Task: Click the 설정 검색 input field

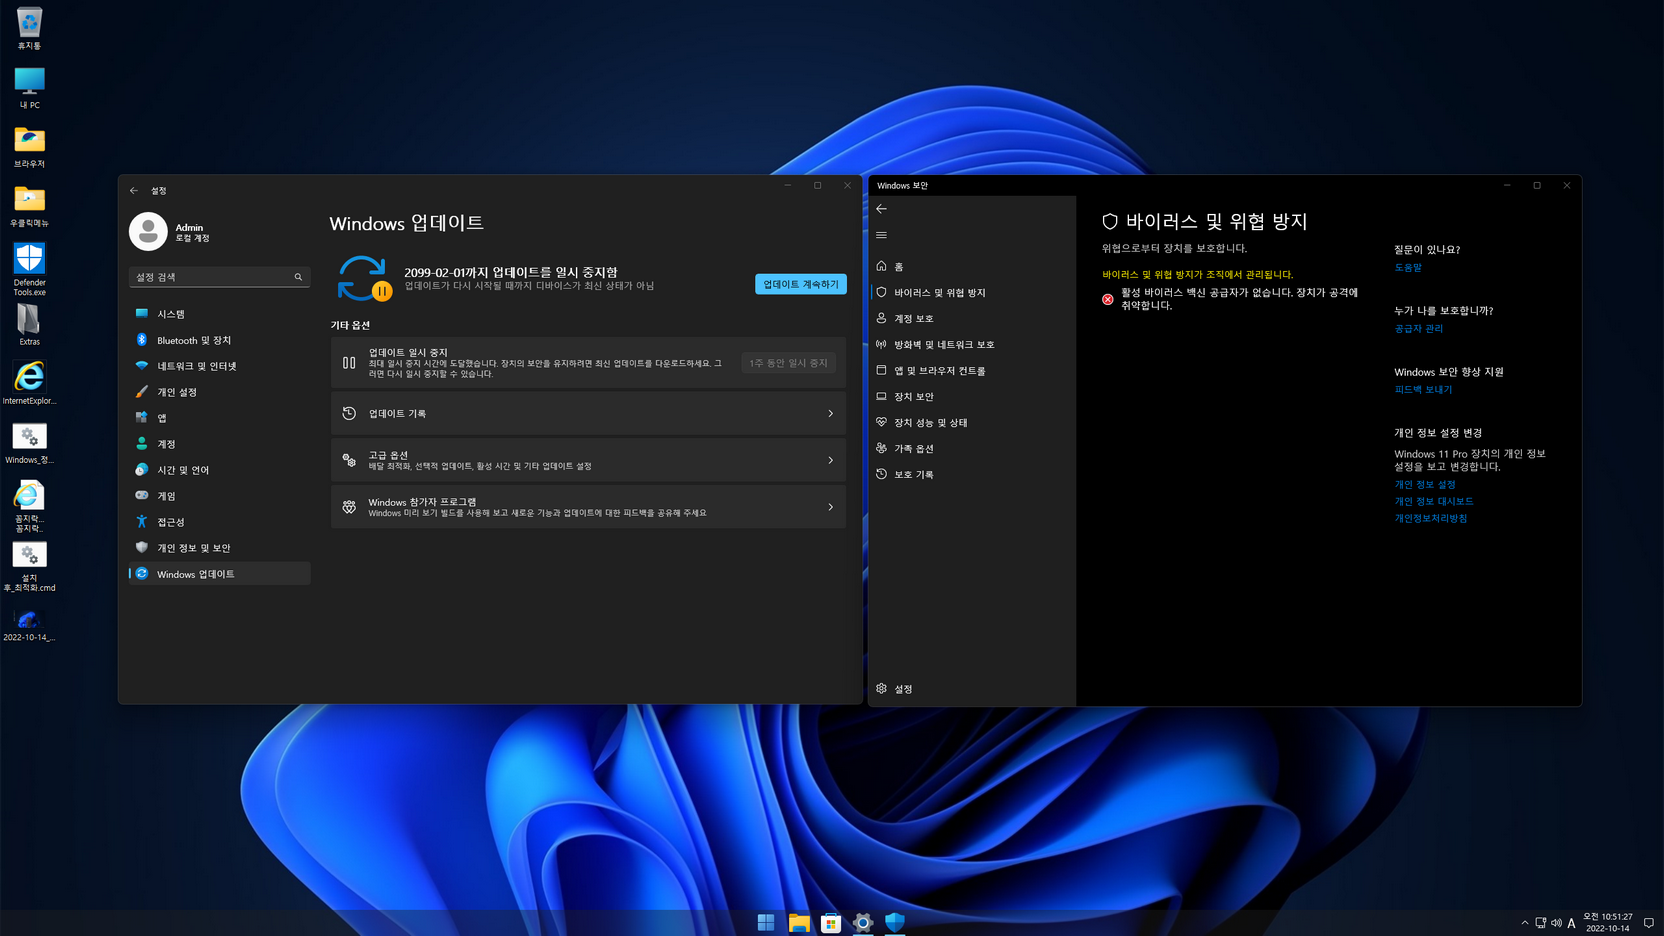Action: click(x=219, y=277)
